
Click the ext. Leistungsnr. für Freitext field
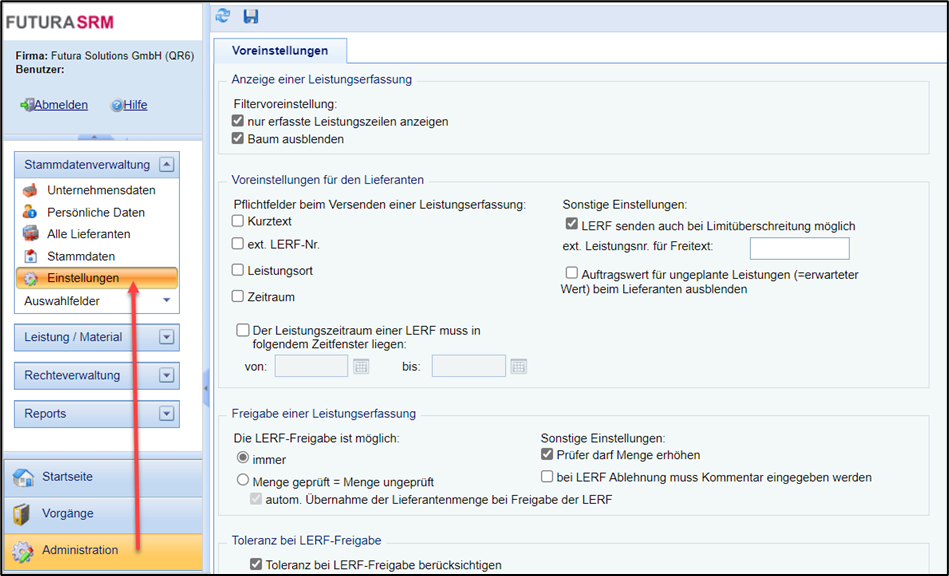tap(799, 248)
